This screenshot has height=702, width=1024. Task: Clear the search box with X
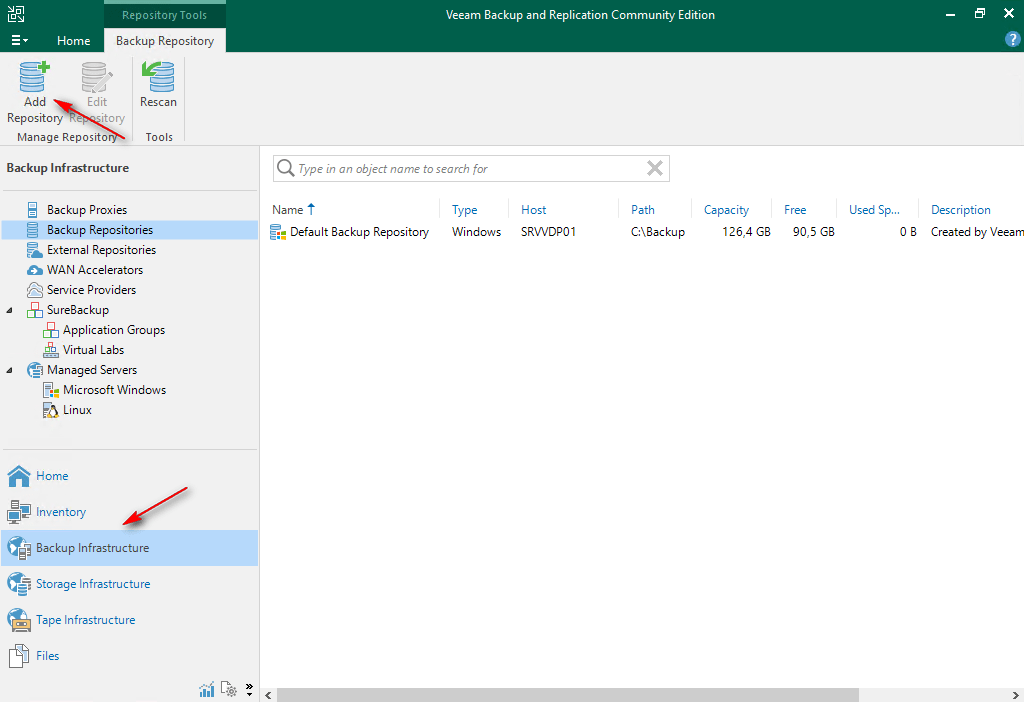click(x=655, y=168)
